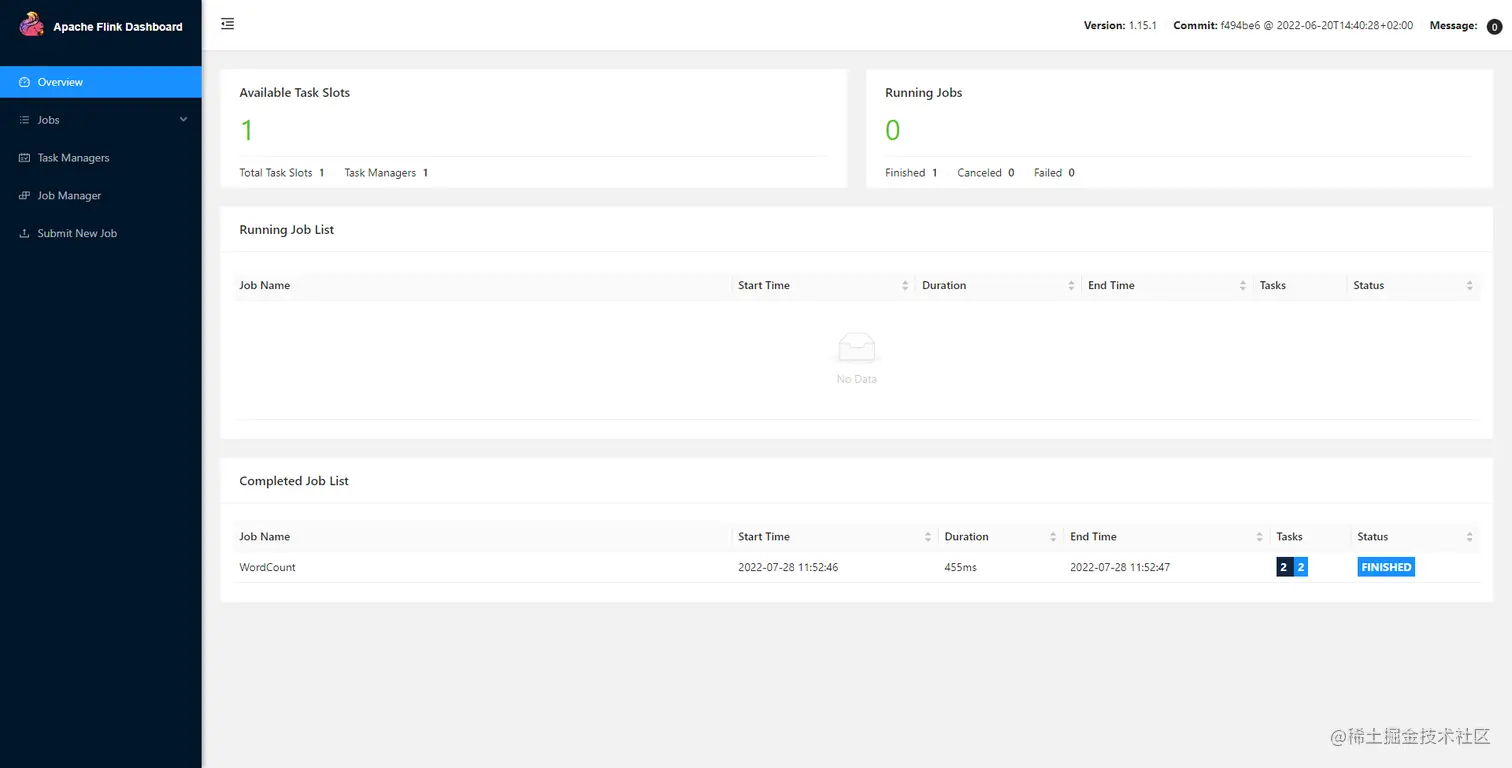Click the Overview dashboard icon
This screenshot has width=1512, height=768.
pos(25,82)
